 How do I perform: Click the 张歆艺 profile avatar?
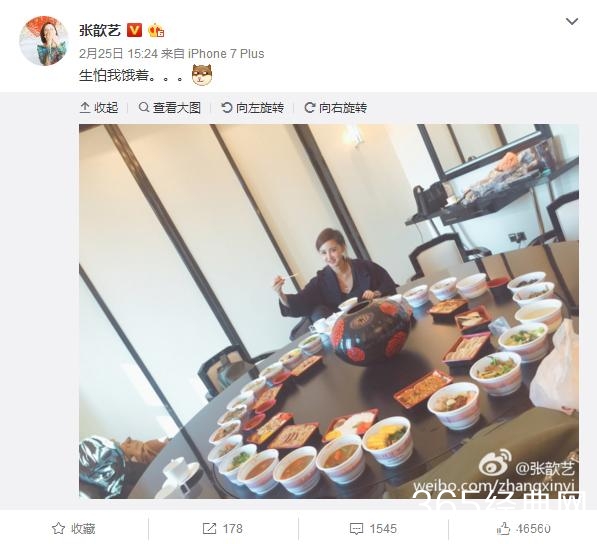pos(44,40)
